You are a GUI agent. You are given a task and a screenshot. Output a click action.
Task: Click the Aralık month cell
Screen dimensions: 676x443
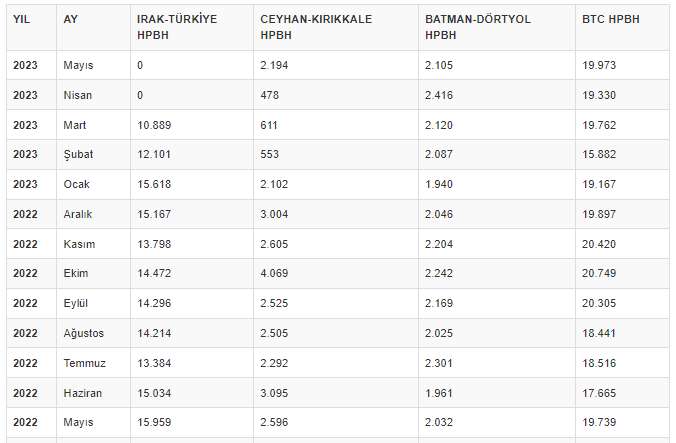click(x=78, y=214)
